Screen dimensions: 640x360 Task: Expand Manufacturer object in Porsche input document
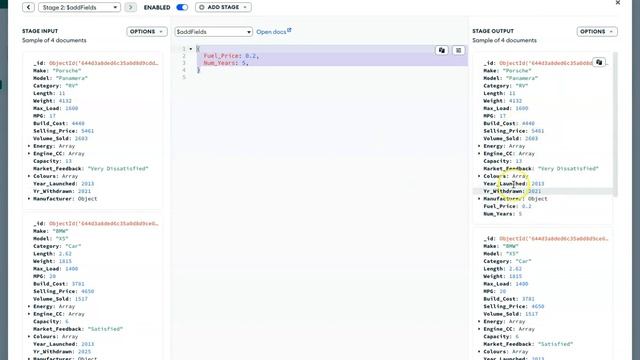click(x=29, y=199)
